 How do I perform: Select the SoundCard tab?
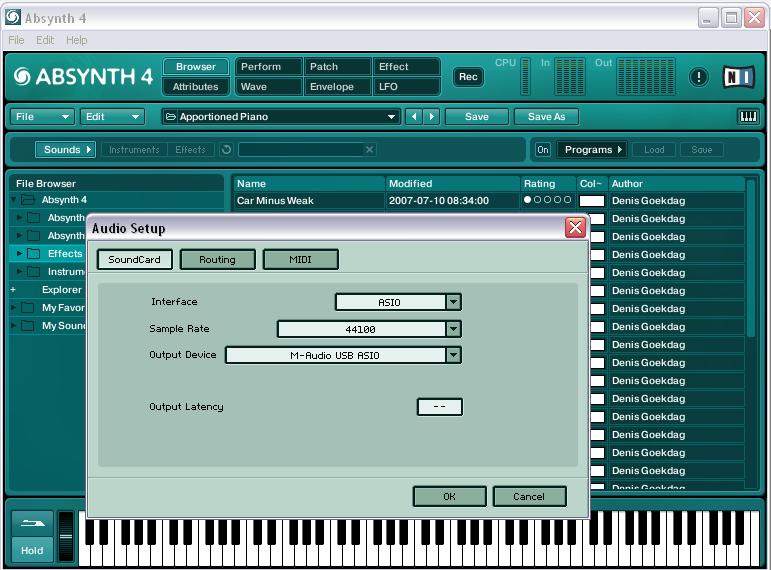click(x=134, y=259)
